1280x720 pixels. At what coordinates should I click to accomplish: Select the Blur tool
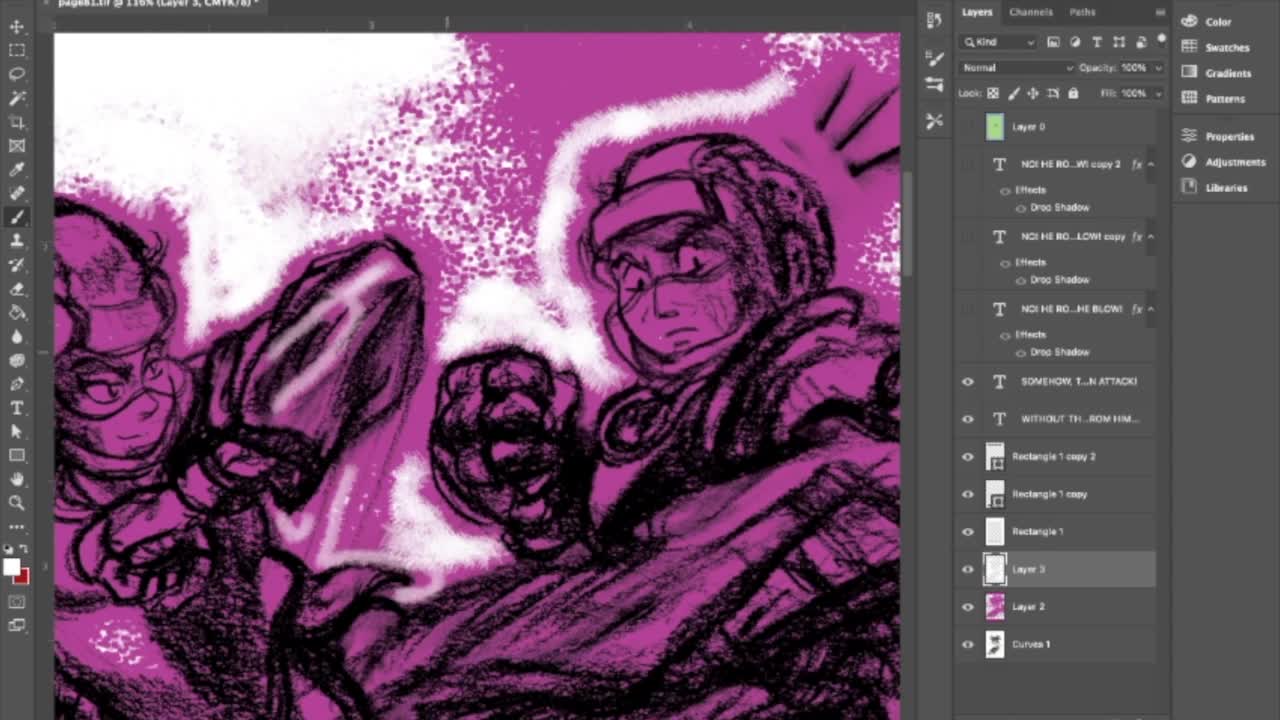17,337
